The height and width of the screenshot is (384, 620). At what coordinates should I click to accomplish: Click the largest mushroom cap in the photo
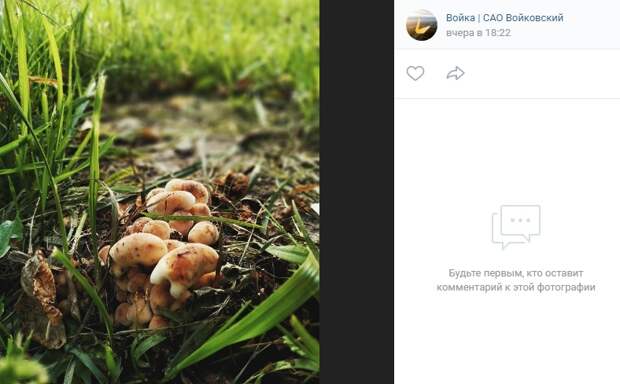pos(185,266)
